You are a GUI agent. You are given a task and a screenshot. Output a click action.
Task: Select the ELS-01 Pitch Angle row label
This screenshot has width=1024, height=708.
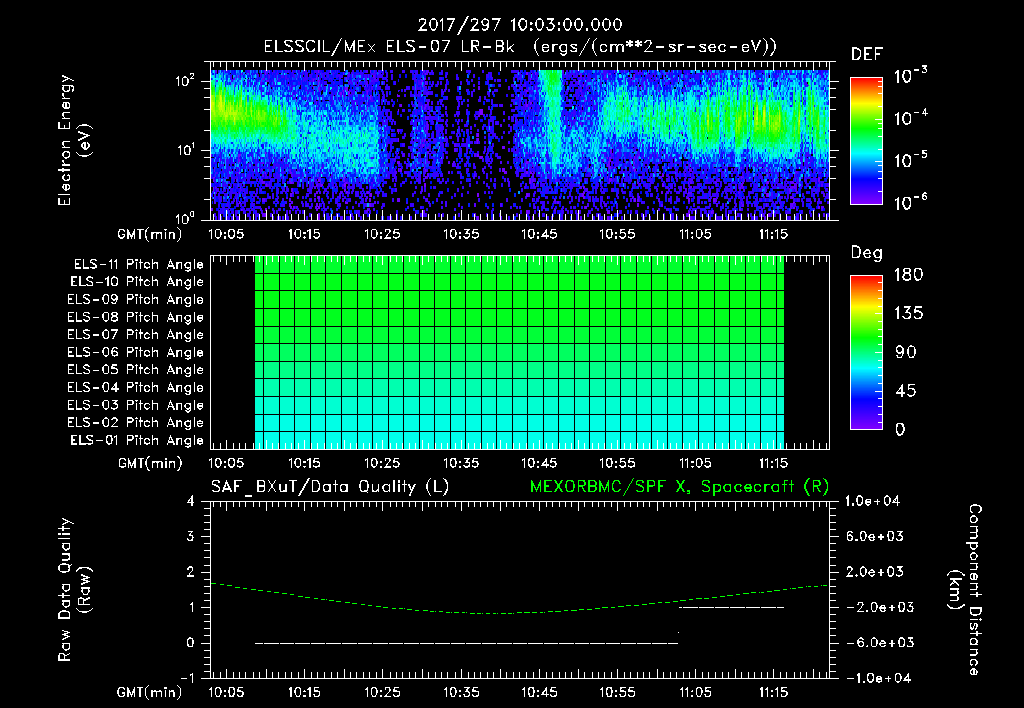tap(137, 440)
